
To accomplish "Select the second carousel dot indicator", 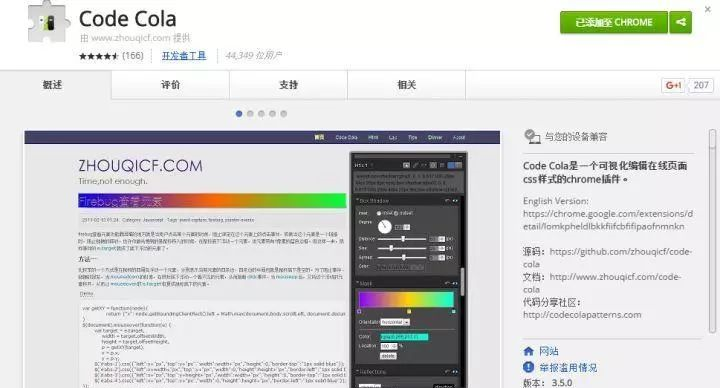I will pyautogui.click(x=250, y=113).
